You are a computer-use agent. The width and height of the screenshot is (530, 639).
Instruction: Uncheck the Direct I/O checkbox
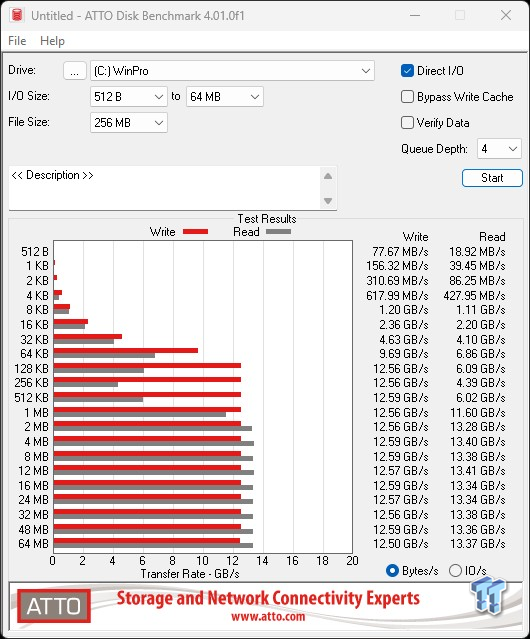click(x=407, y=71)
